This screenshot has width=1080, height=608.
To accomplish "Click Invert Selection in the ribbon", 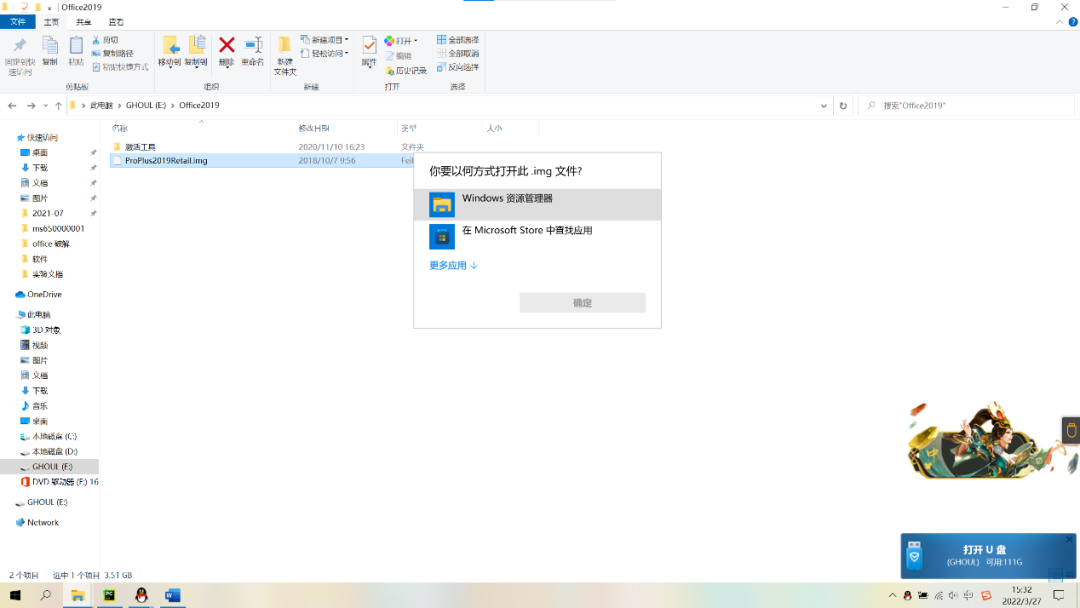I will click(x=458, y=67).
